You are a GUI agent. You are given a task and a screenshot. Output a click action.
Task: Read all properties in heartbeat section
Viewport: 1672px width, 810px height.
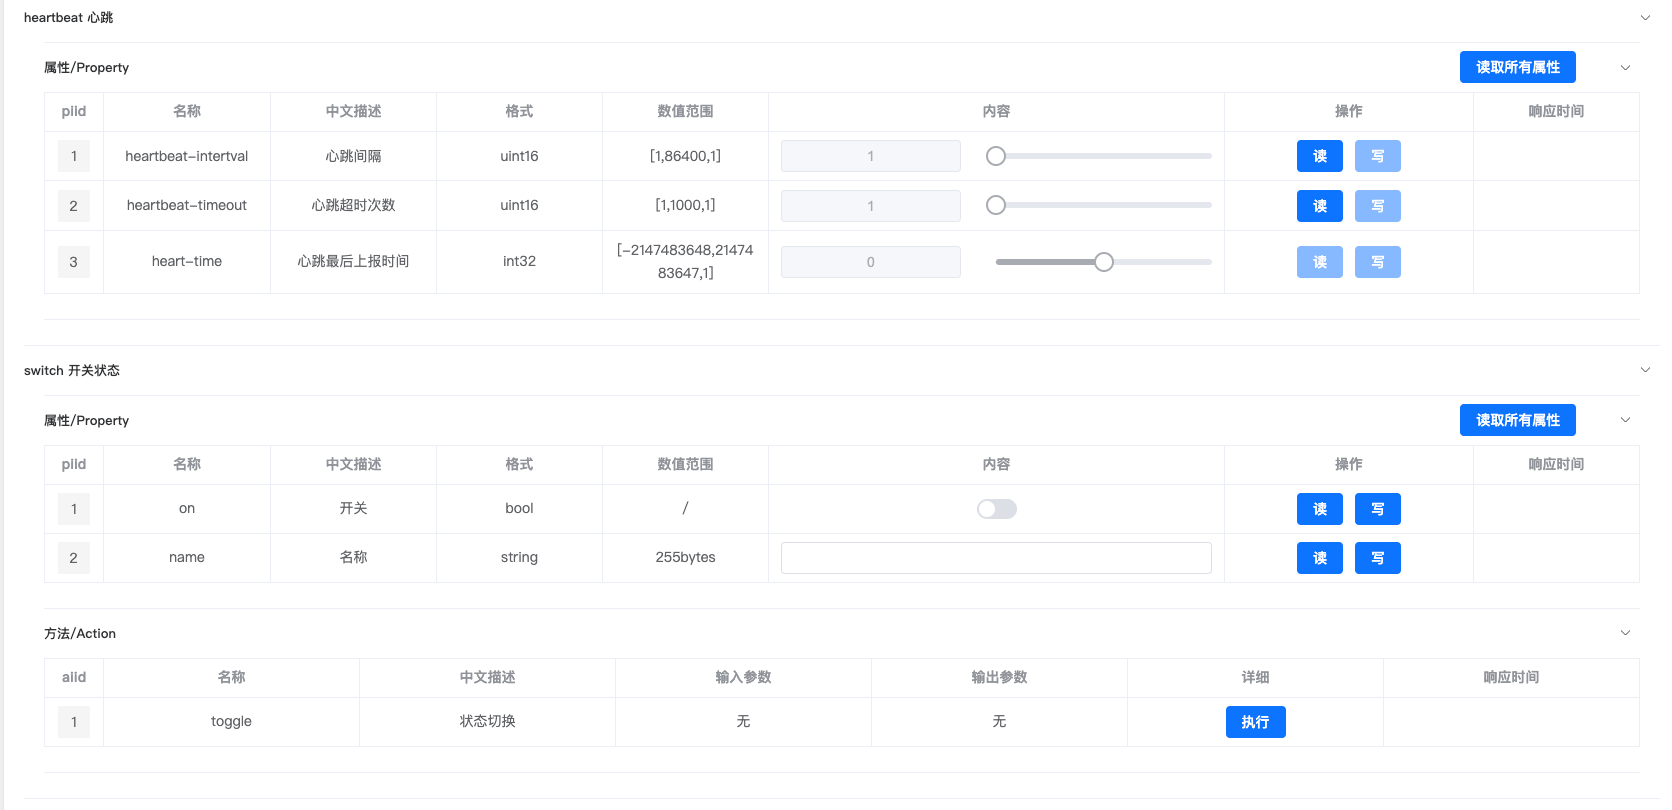pos(1517,67)
